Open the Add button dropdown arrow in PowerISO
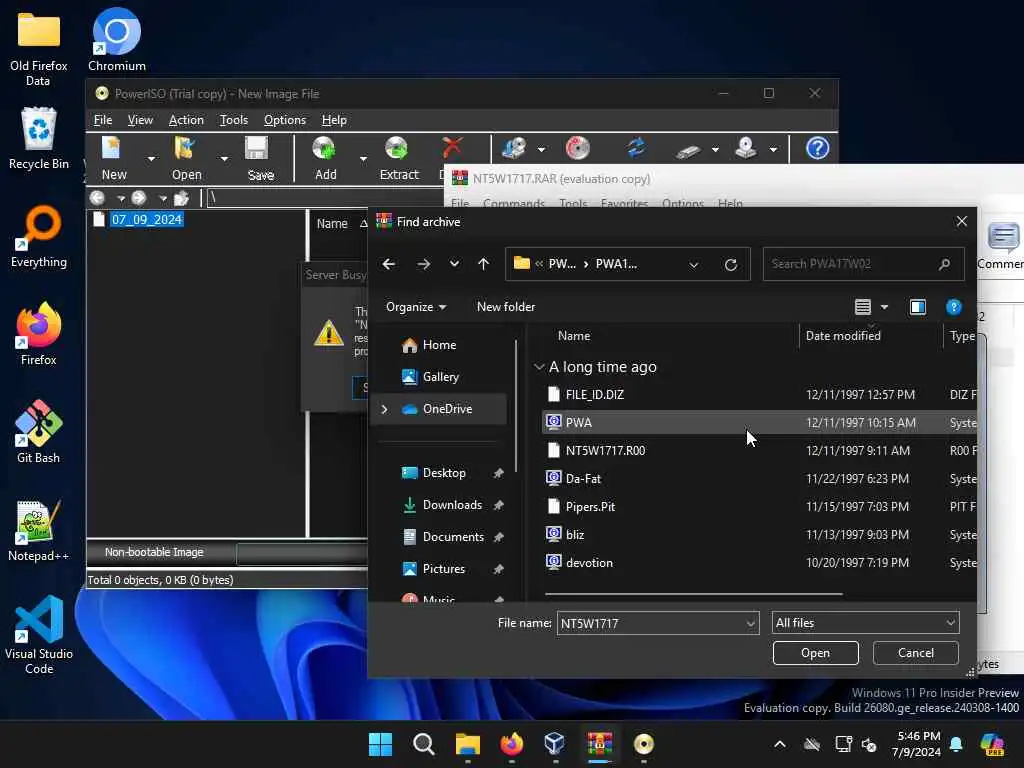The height and width of the screenshot is (768, 1024). point(363,159)
